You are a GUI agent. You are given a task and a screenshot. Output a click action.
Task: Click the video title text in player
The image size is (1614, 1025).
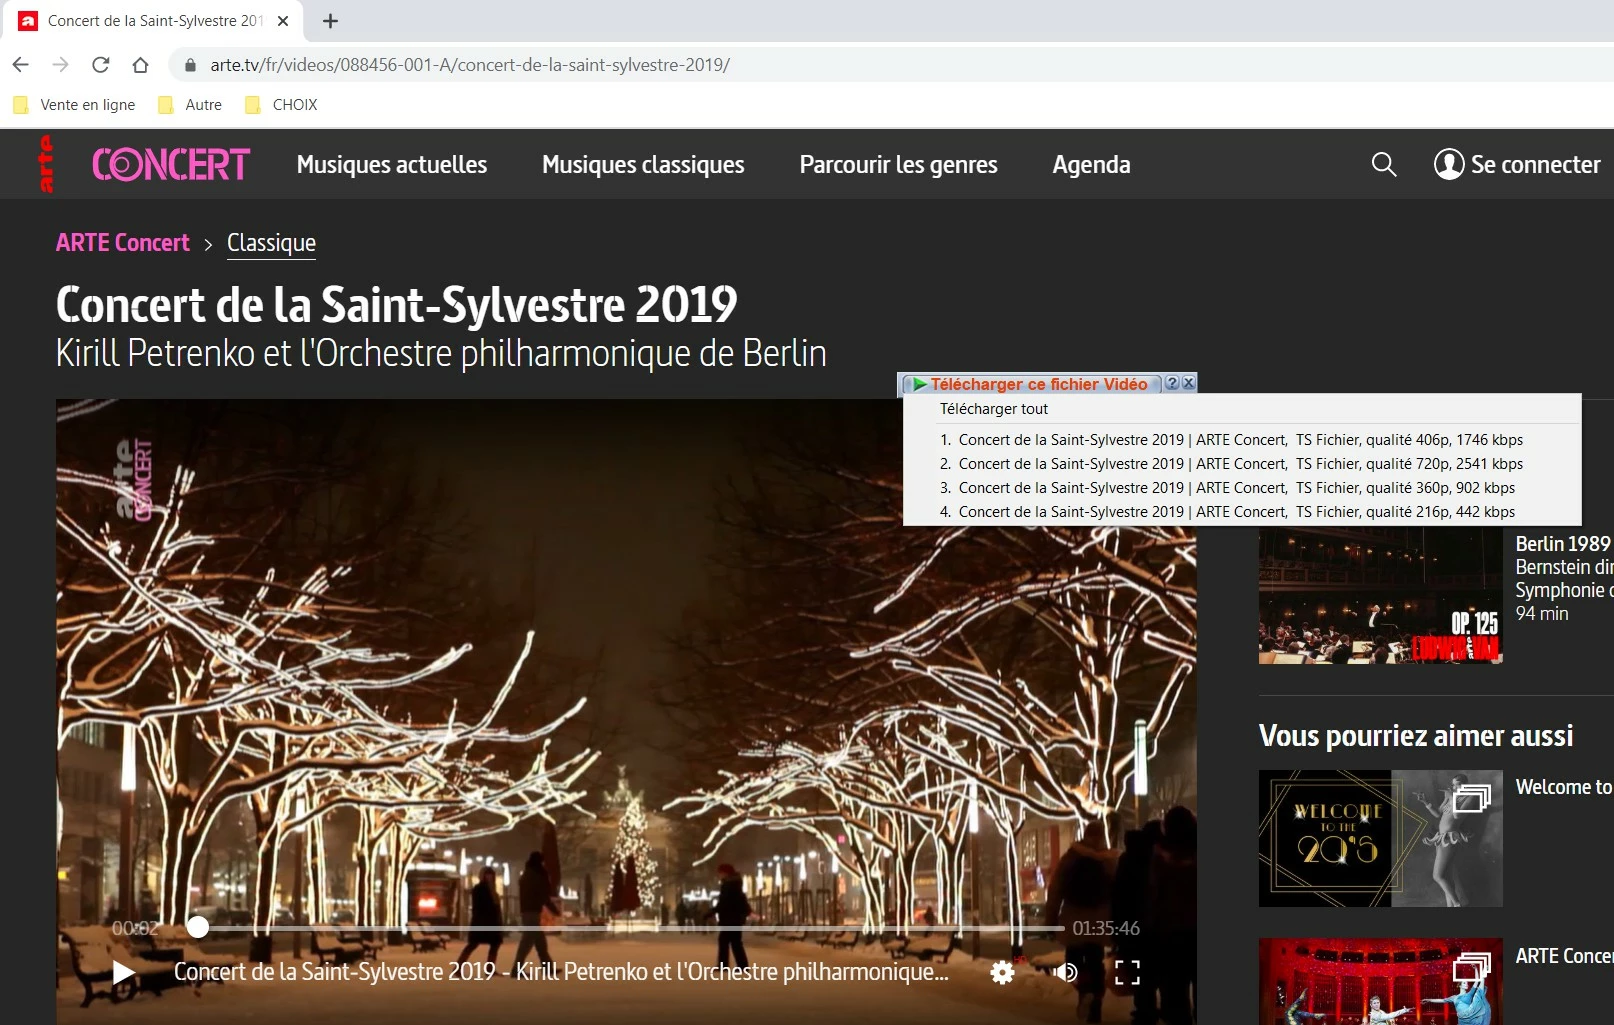click(x=561, y=972)
